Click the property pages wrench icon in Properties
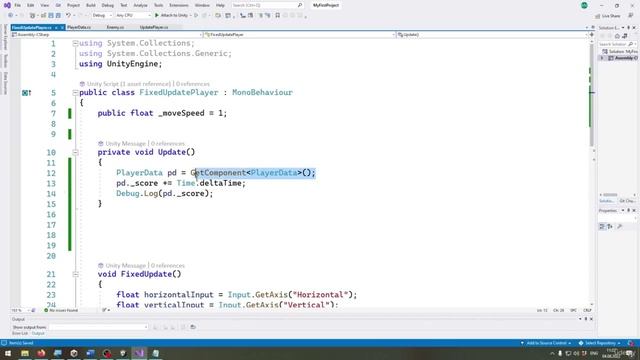640x360 pixels. (620, 227)
